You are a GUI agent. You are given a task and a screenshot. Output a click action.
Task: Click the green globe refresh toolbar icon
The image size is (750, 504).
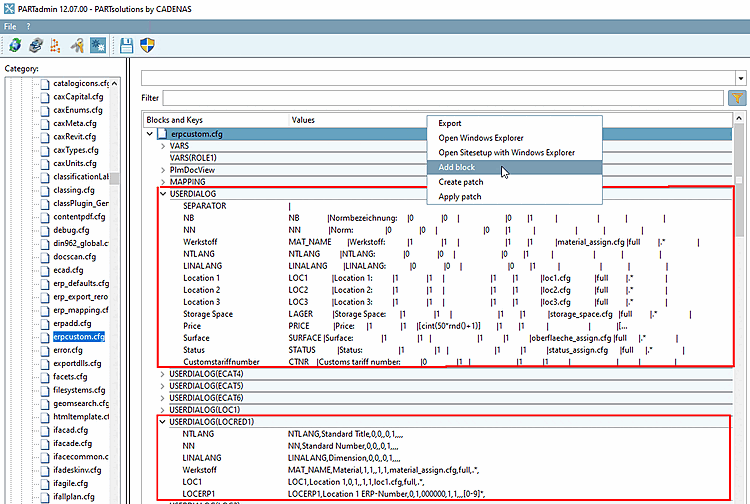click(15, 45)
